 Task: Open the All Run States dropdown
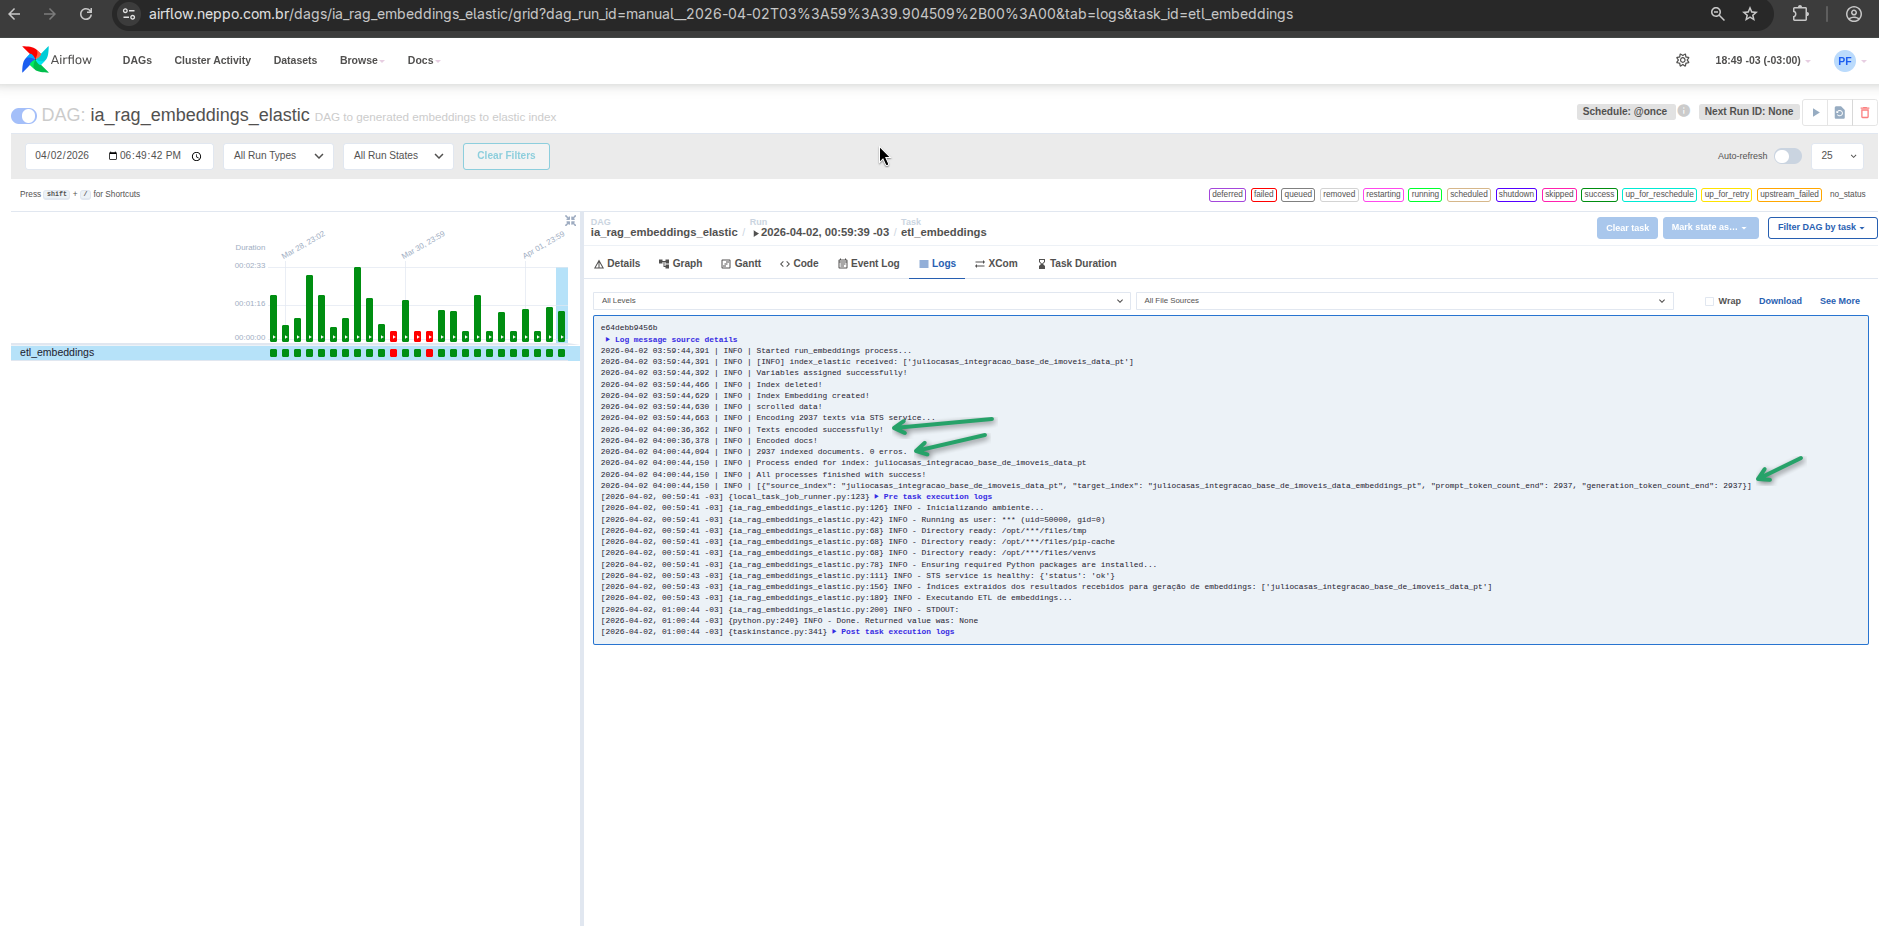(398, 156)
